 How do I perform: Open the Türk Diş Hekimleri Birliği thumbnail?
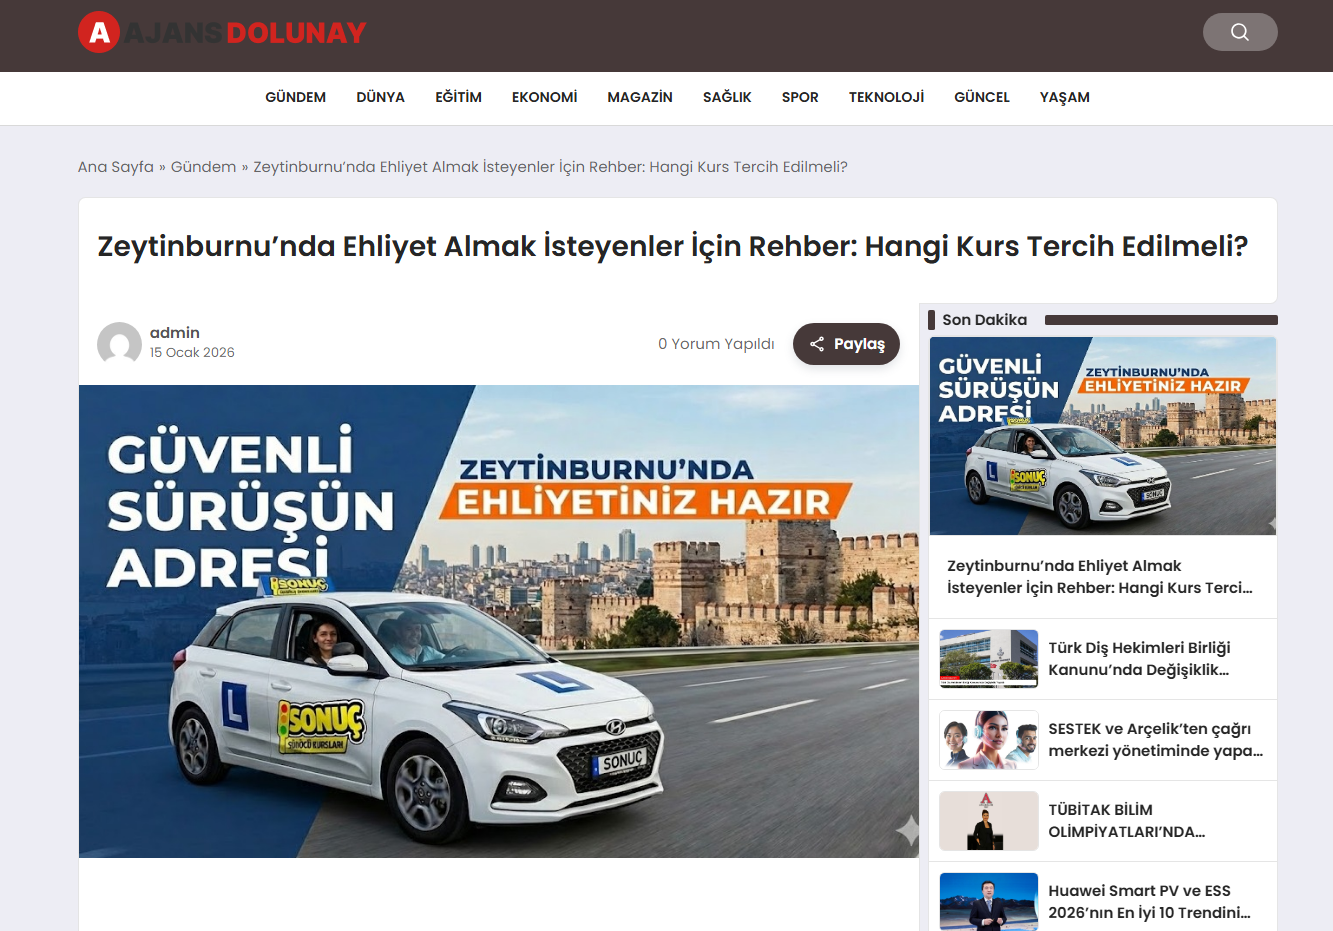(x=988, y=659)
